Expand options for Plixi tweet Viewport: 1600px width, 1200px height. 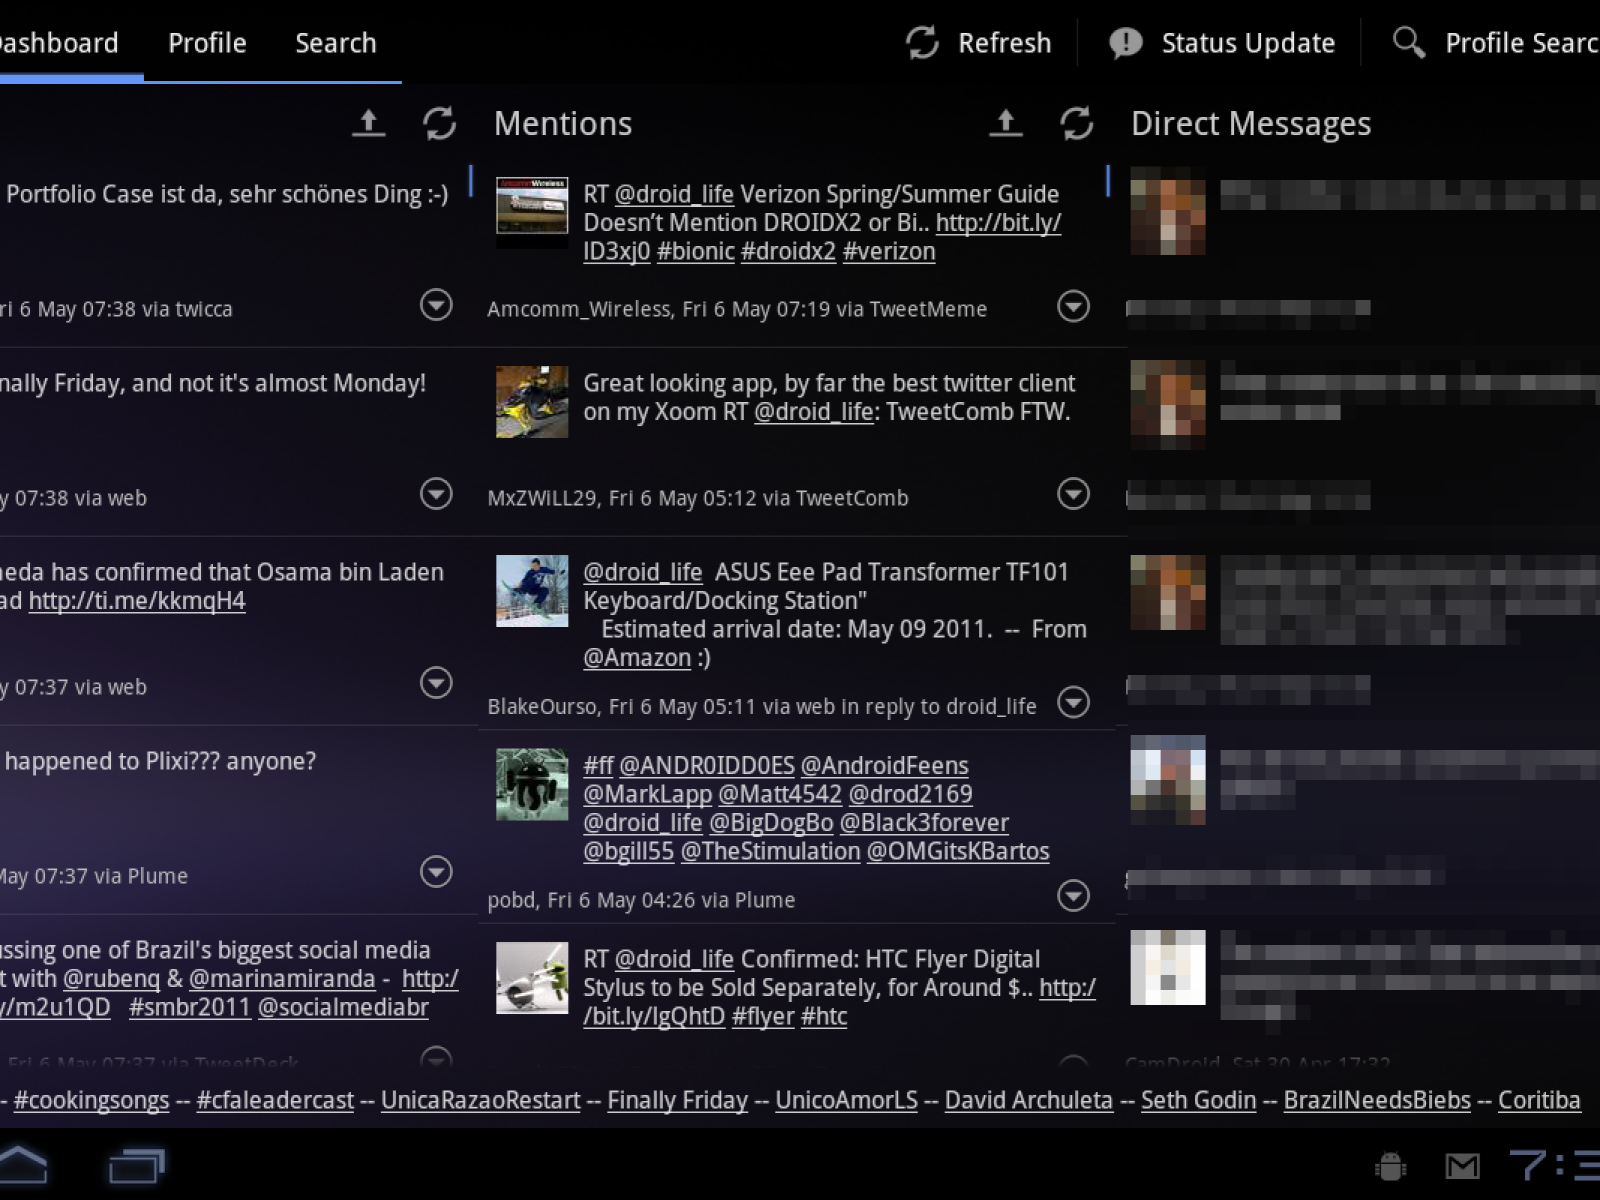pos(436,872)
